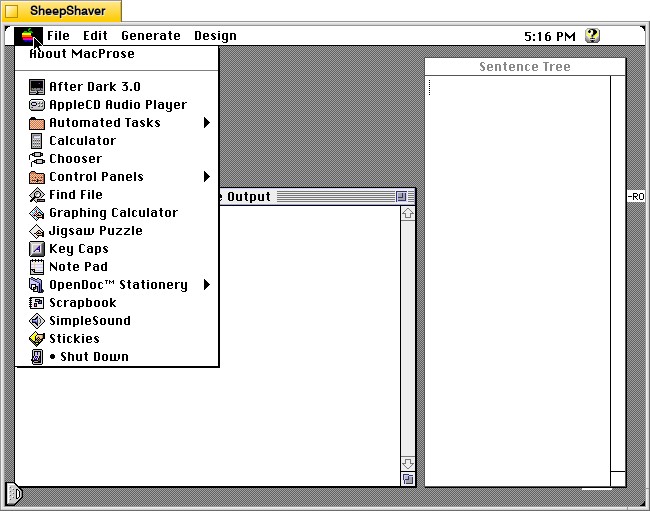Image resolution: width=650 pixels, height=511 pixels.
Task: Click the Sentence Tree window grow box
Action: tap(618, 479)
